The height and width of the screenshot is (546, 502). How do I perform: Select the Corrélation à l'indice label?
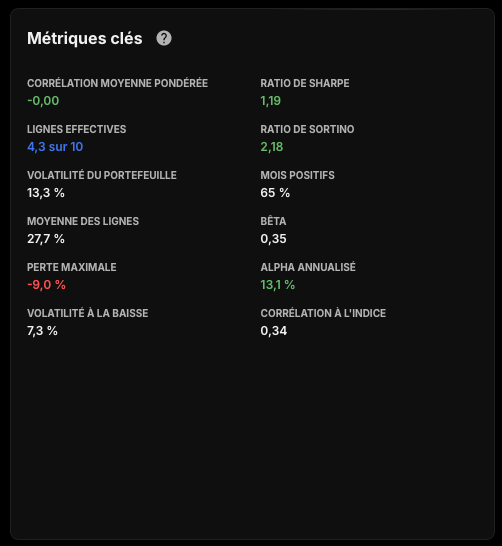323,313
